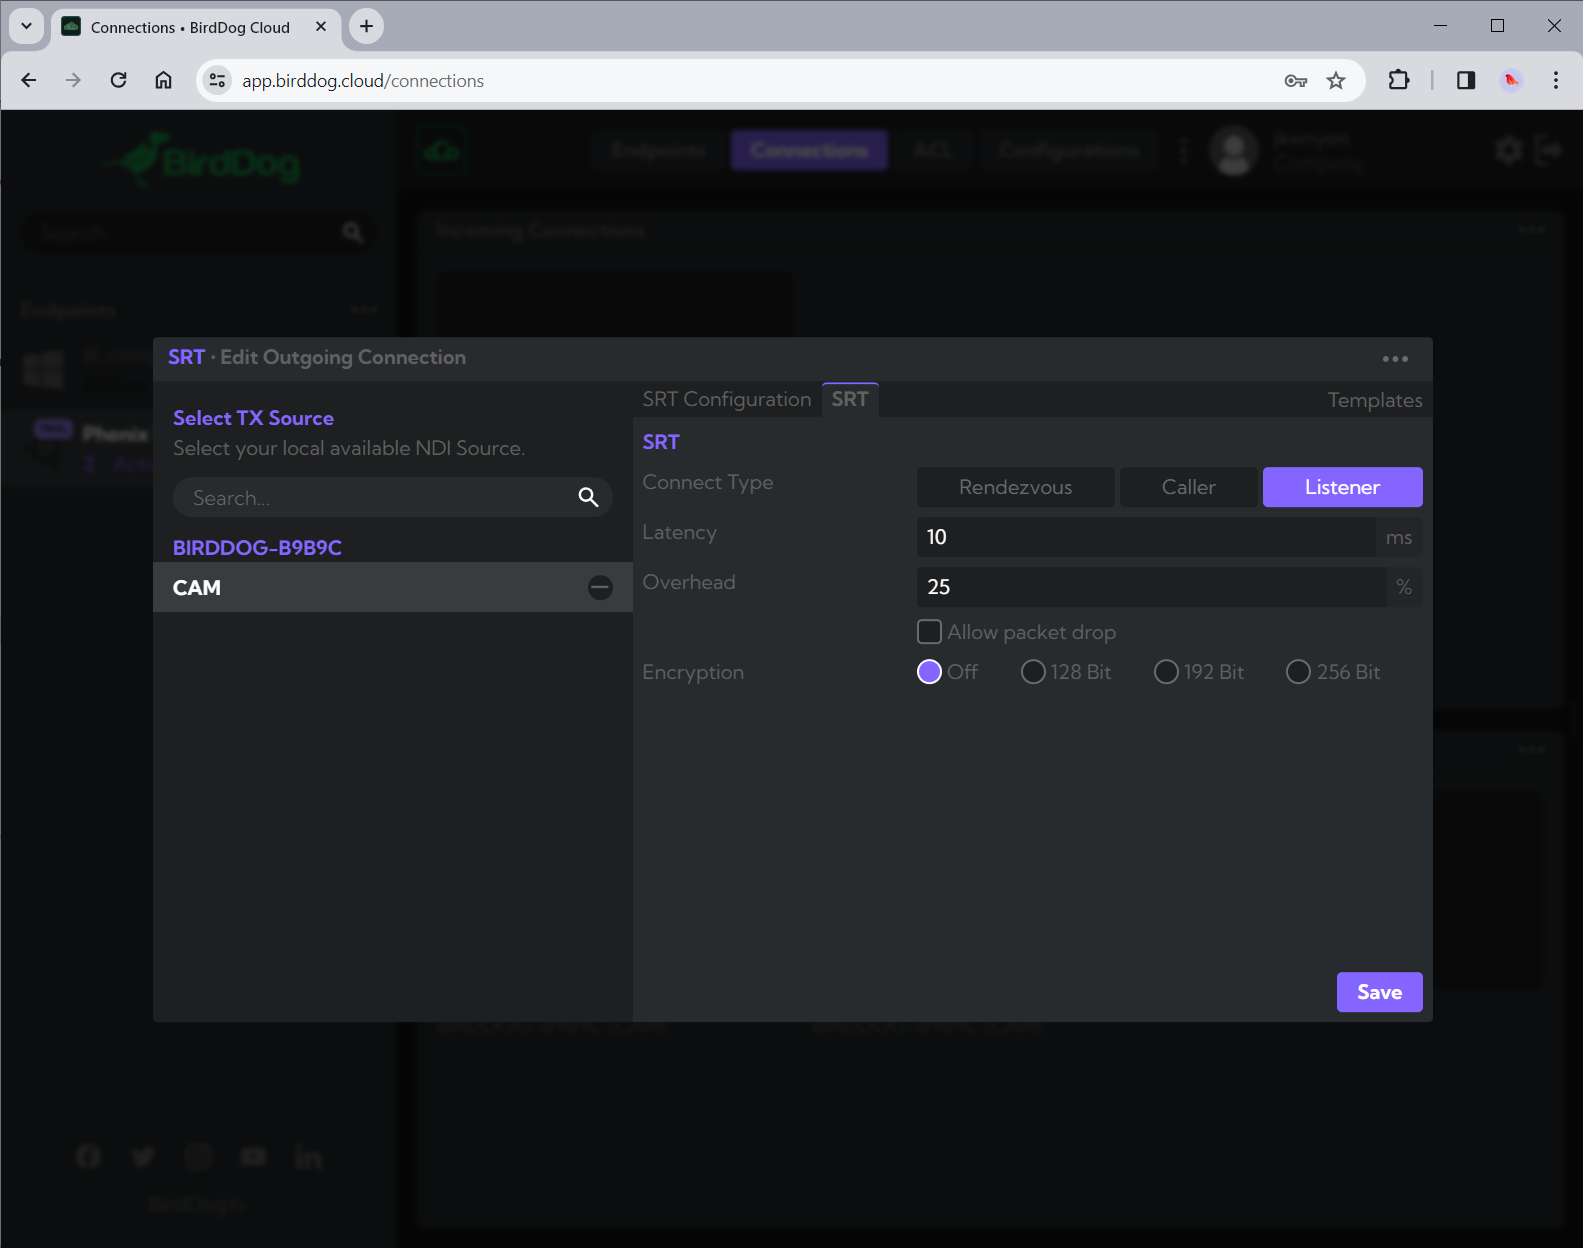Viewport: 1583px width, 1248px height.
Task: Click the BIRDDOG-B9B9C device name
Action: coord(257,548)
